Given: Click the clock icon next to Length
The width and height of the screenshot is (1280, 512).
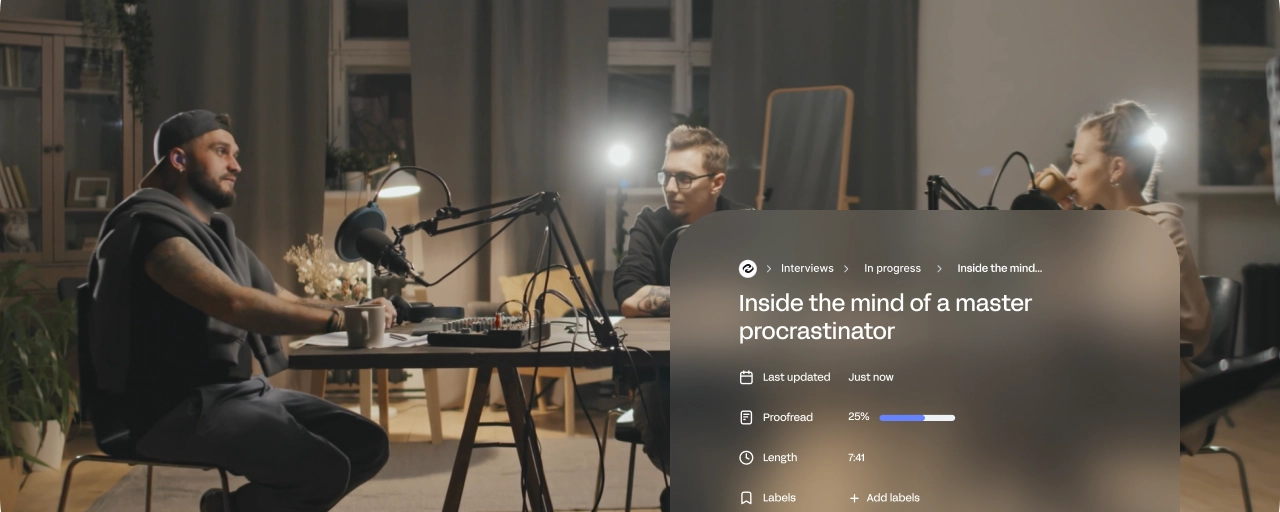Looking at the screenshot, I should (746, 458).
